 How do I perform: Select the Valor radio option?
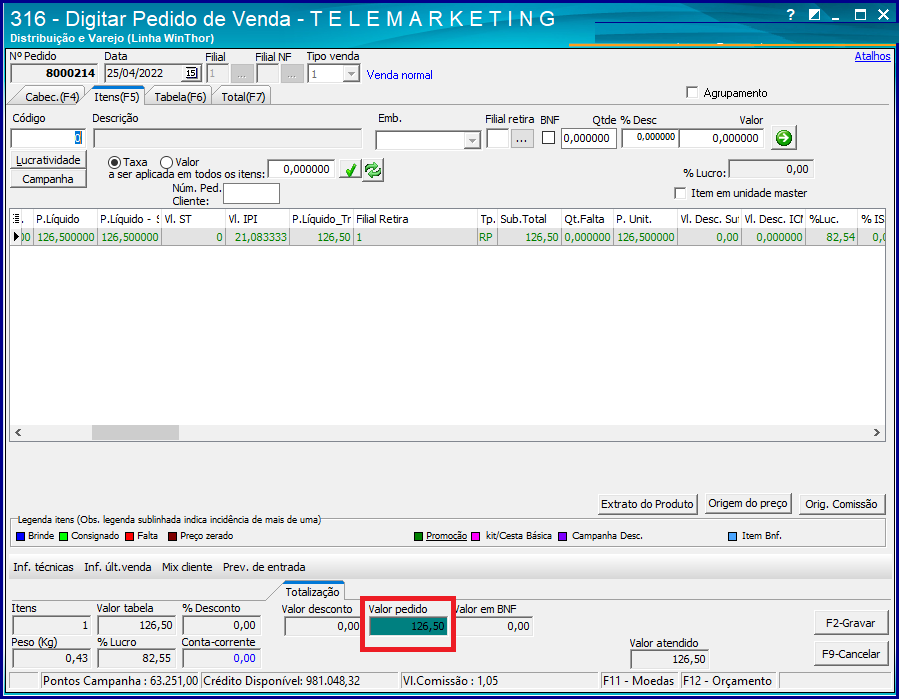[x=166, y=162]
